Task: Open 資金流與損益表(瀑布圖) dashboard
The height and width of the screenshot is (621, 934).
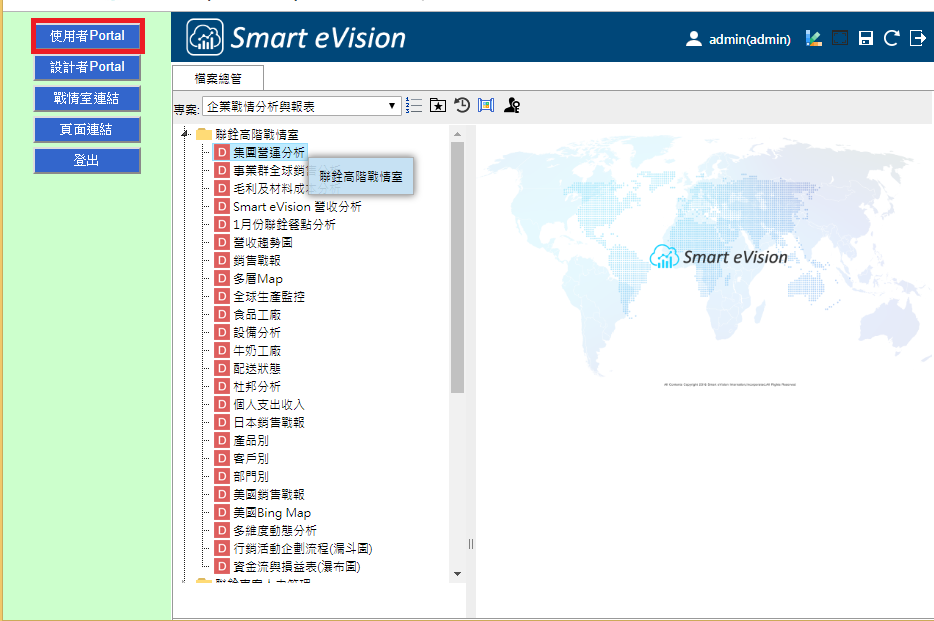Action: [297, 566]
